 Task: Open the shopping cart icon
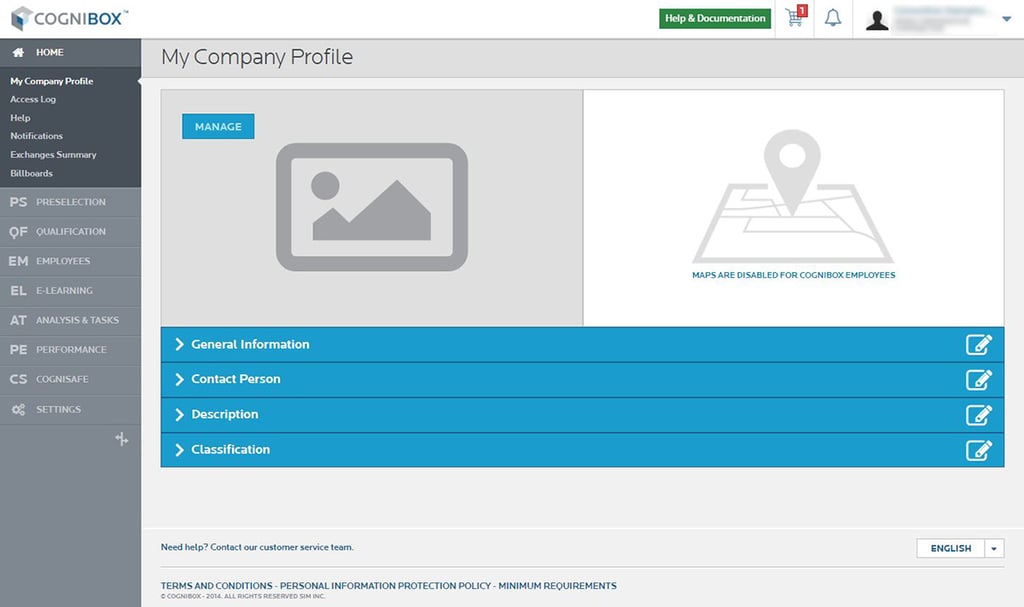[x=795, y=18]
